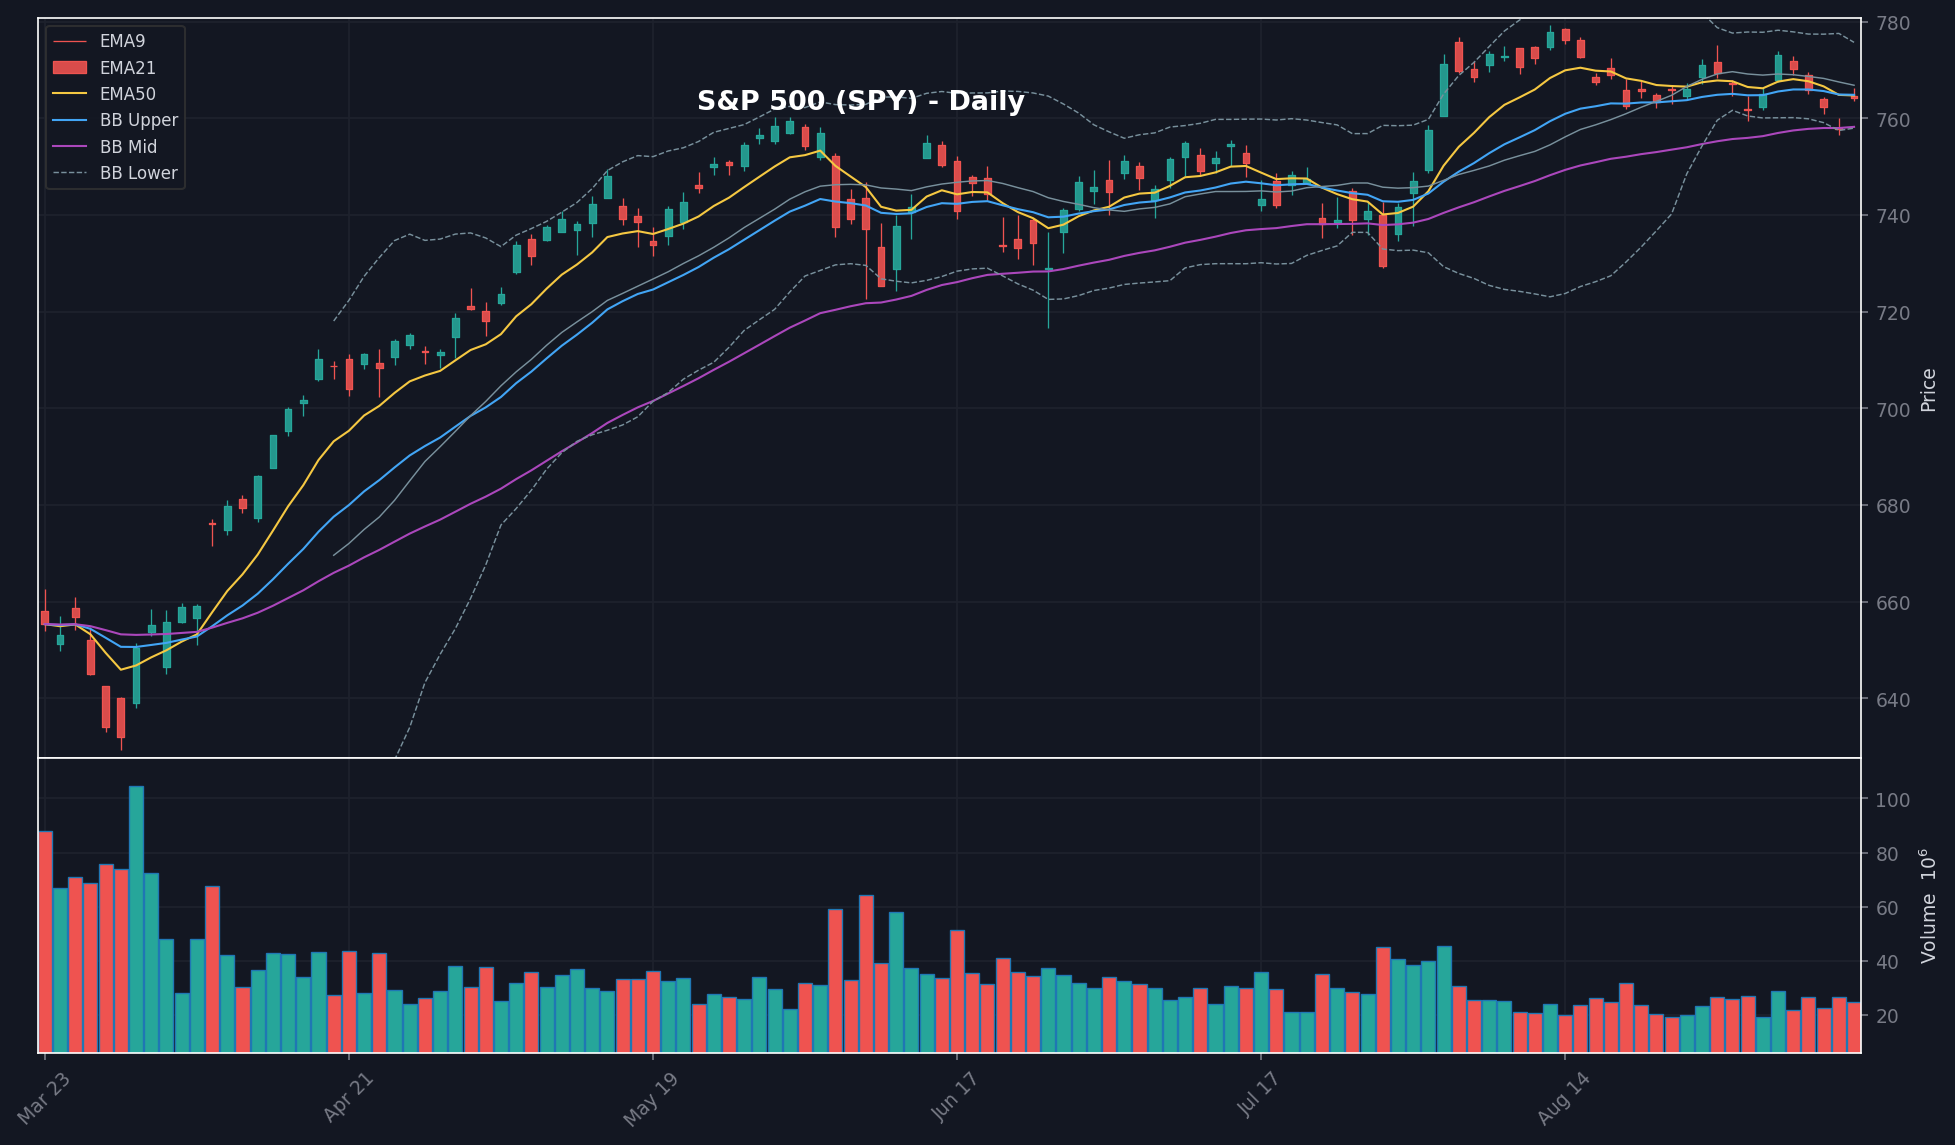Screen dimensions: 1955x1145
Task: Click the Volume axis title
Action: (1929, 906)
